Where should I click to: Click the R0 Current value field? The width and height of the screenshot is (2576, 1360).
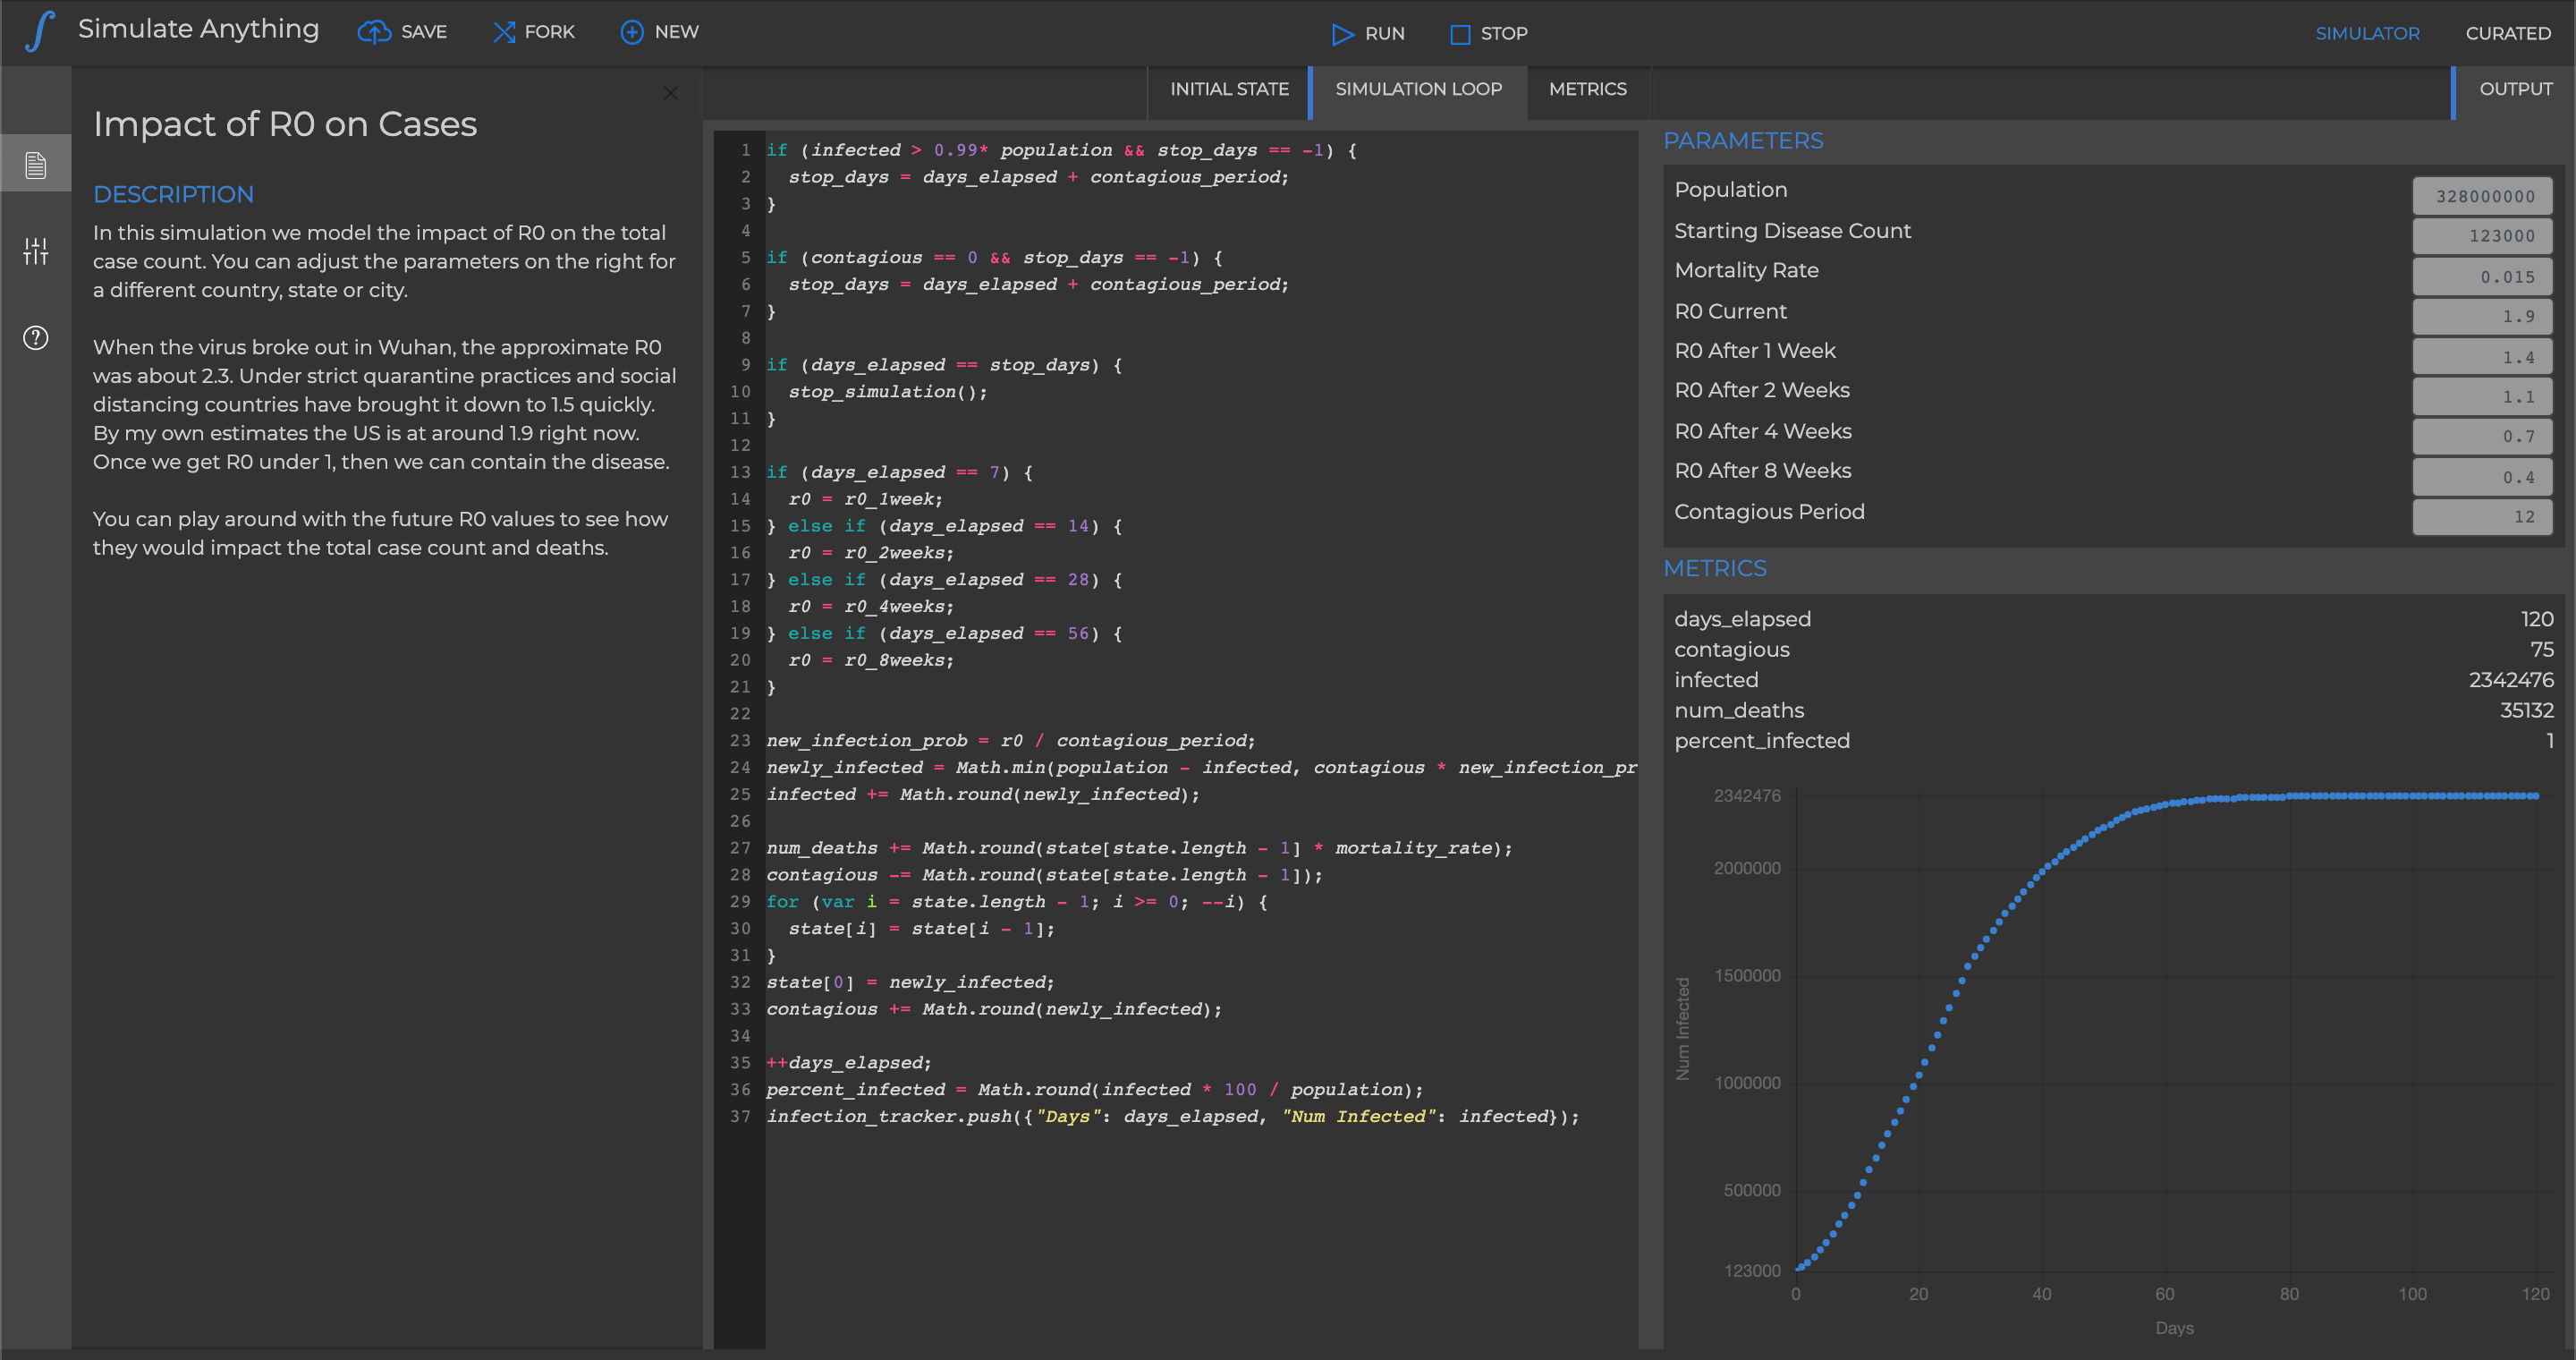(x=2482, y=316)
